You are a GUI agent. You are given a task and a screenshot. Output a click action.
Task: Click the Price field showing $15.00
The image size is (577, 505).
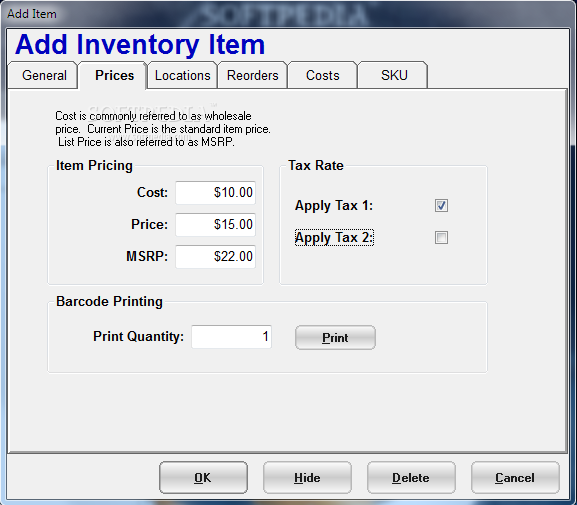pyautogui.click(x=215, y=225)
